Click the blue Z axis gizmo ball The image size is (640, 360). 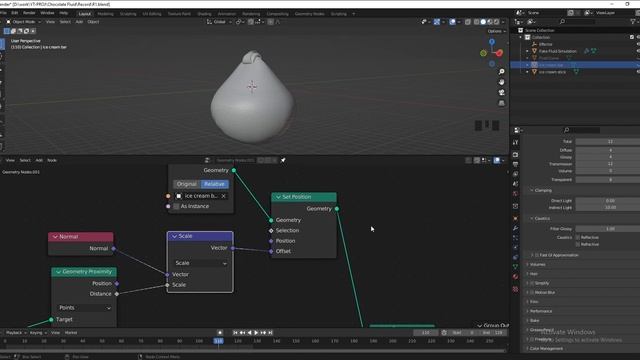click(x=492, y=42)
